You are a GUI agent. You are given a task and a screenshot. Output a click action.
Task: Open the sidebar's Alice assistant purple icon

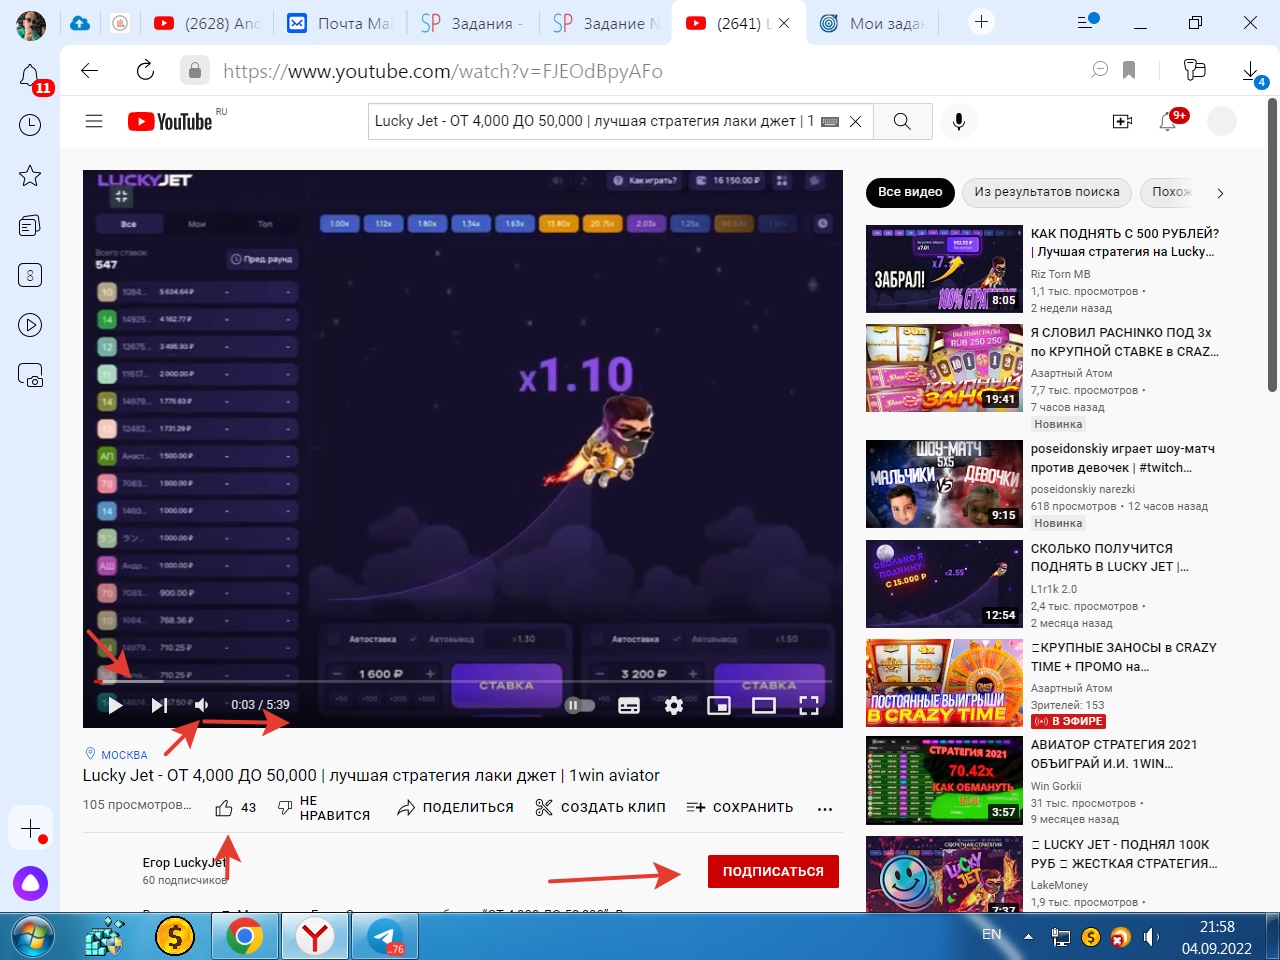(x=30, y=884)
